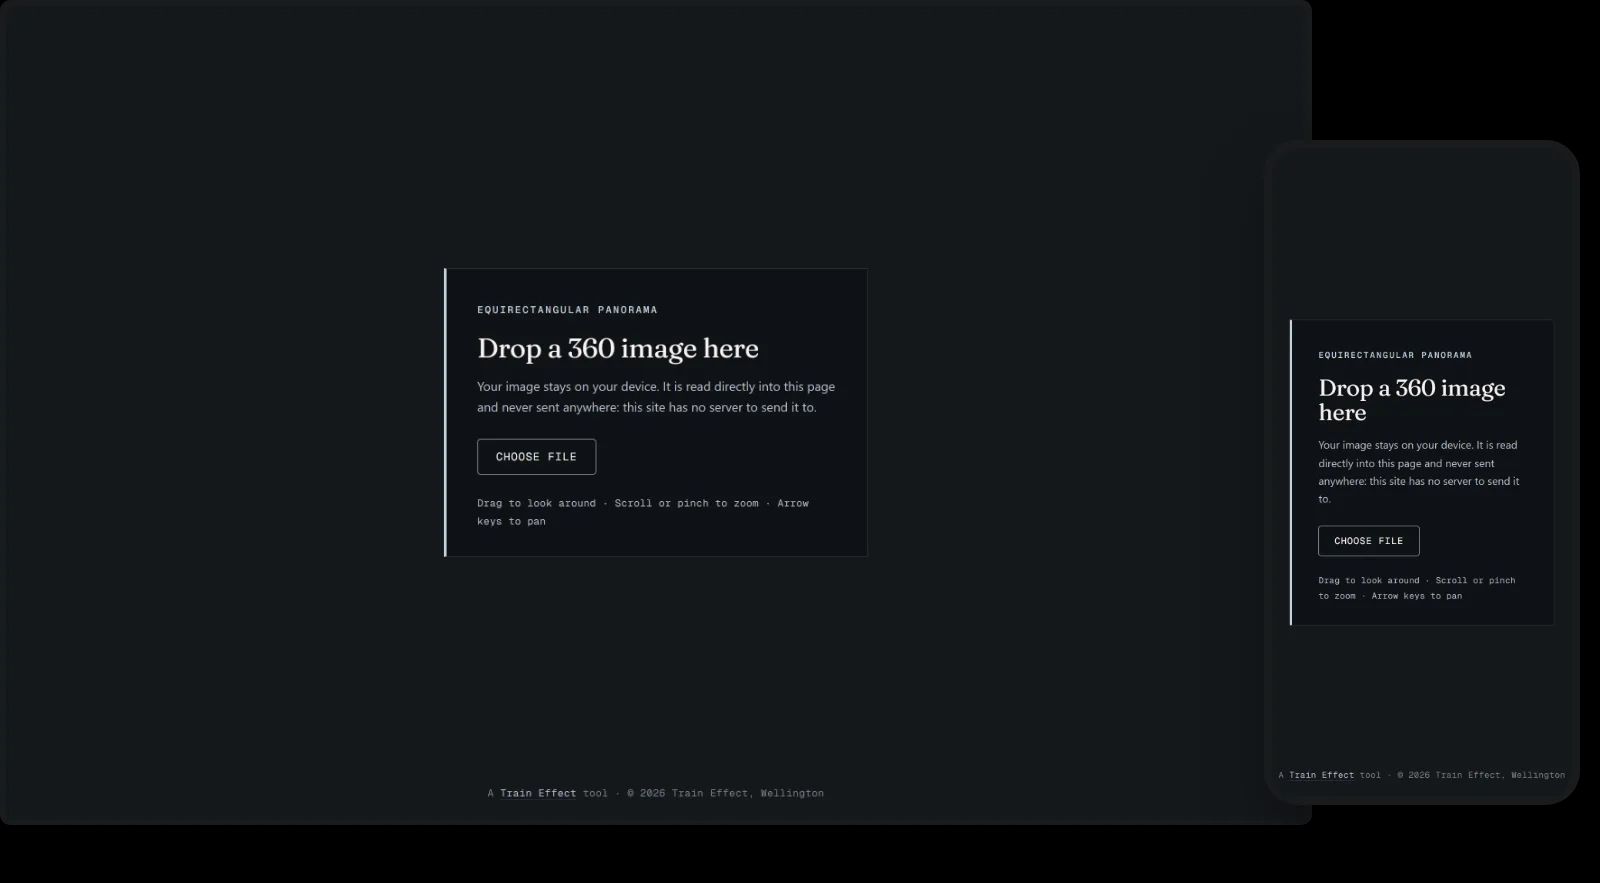The image size is (1600, 883).
Task: Click 'Drag to look around' hint in mobile view
Action: [x=1417, y=588]
